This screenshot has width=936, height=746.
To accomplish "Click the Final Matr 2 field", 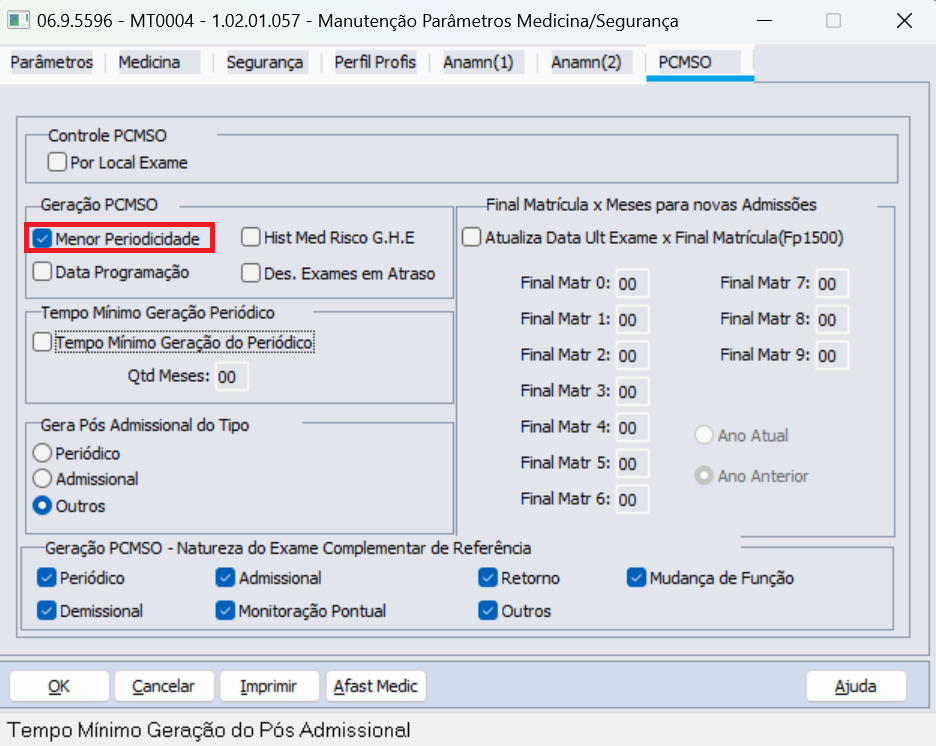I will click(x=632, y=355).
